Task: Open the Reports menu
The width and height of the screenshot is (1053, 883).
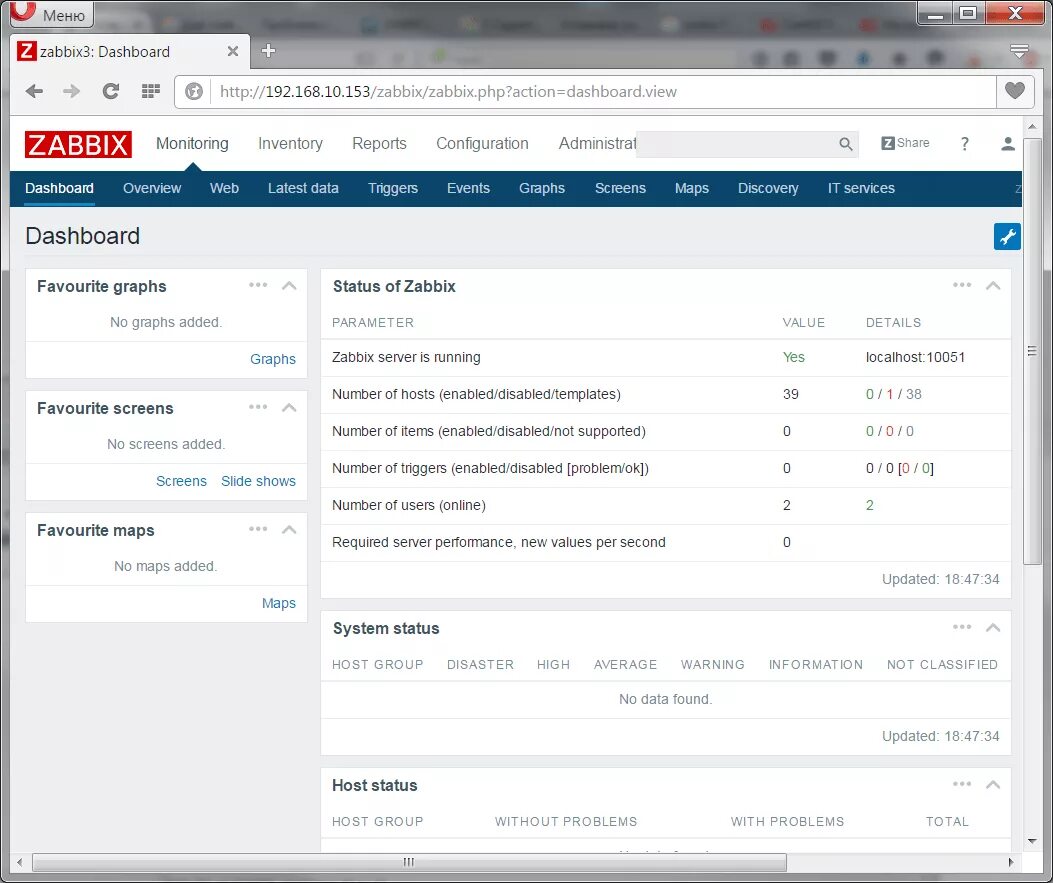Action: click(379, 144)
